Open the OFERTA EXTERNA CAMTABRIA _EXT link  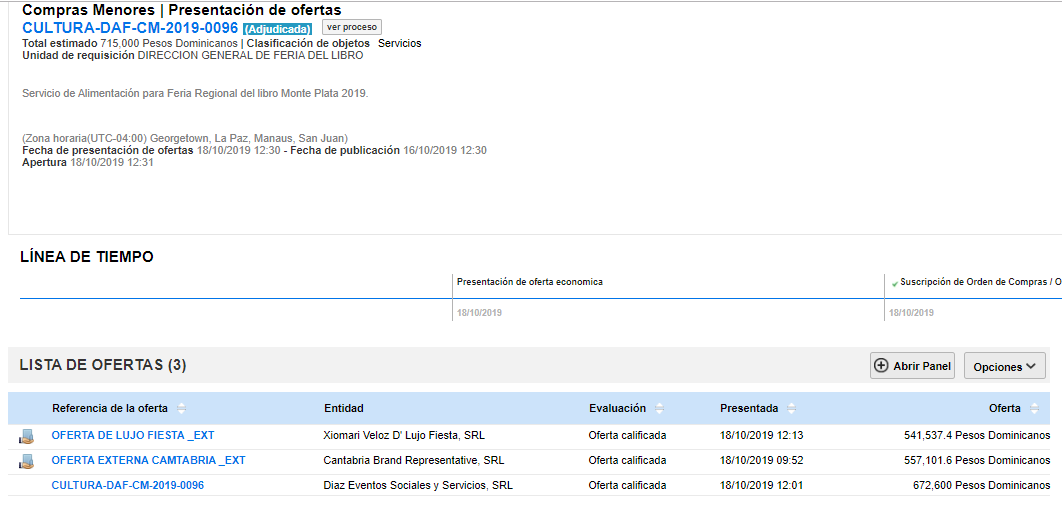coord(148,461)
